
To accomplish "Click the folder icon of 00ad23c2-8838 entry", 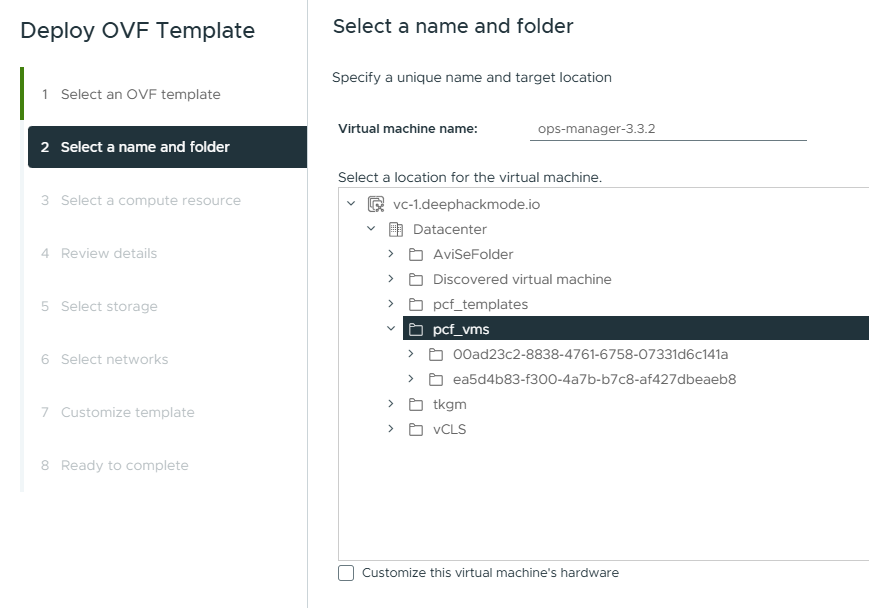I will point(436,355).
